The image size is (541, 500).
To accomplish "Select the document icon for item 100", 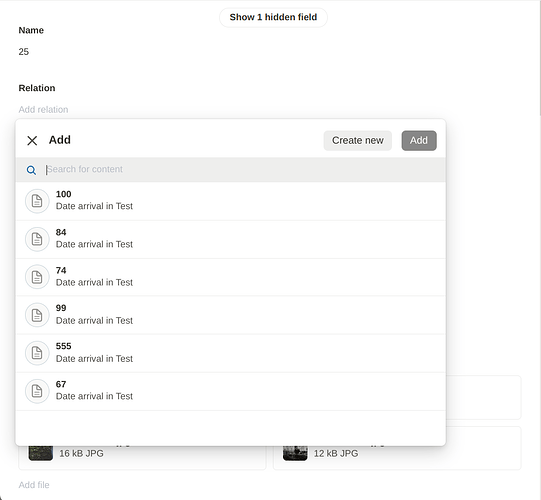I will (37, 201).
